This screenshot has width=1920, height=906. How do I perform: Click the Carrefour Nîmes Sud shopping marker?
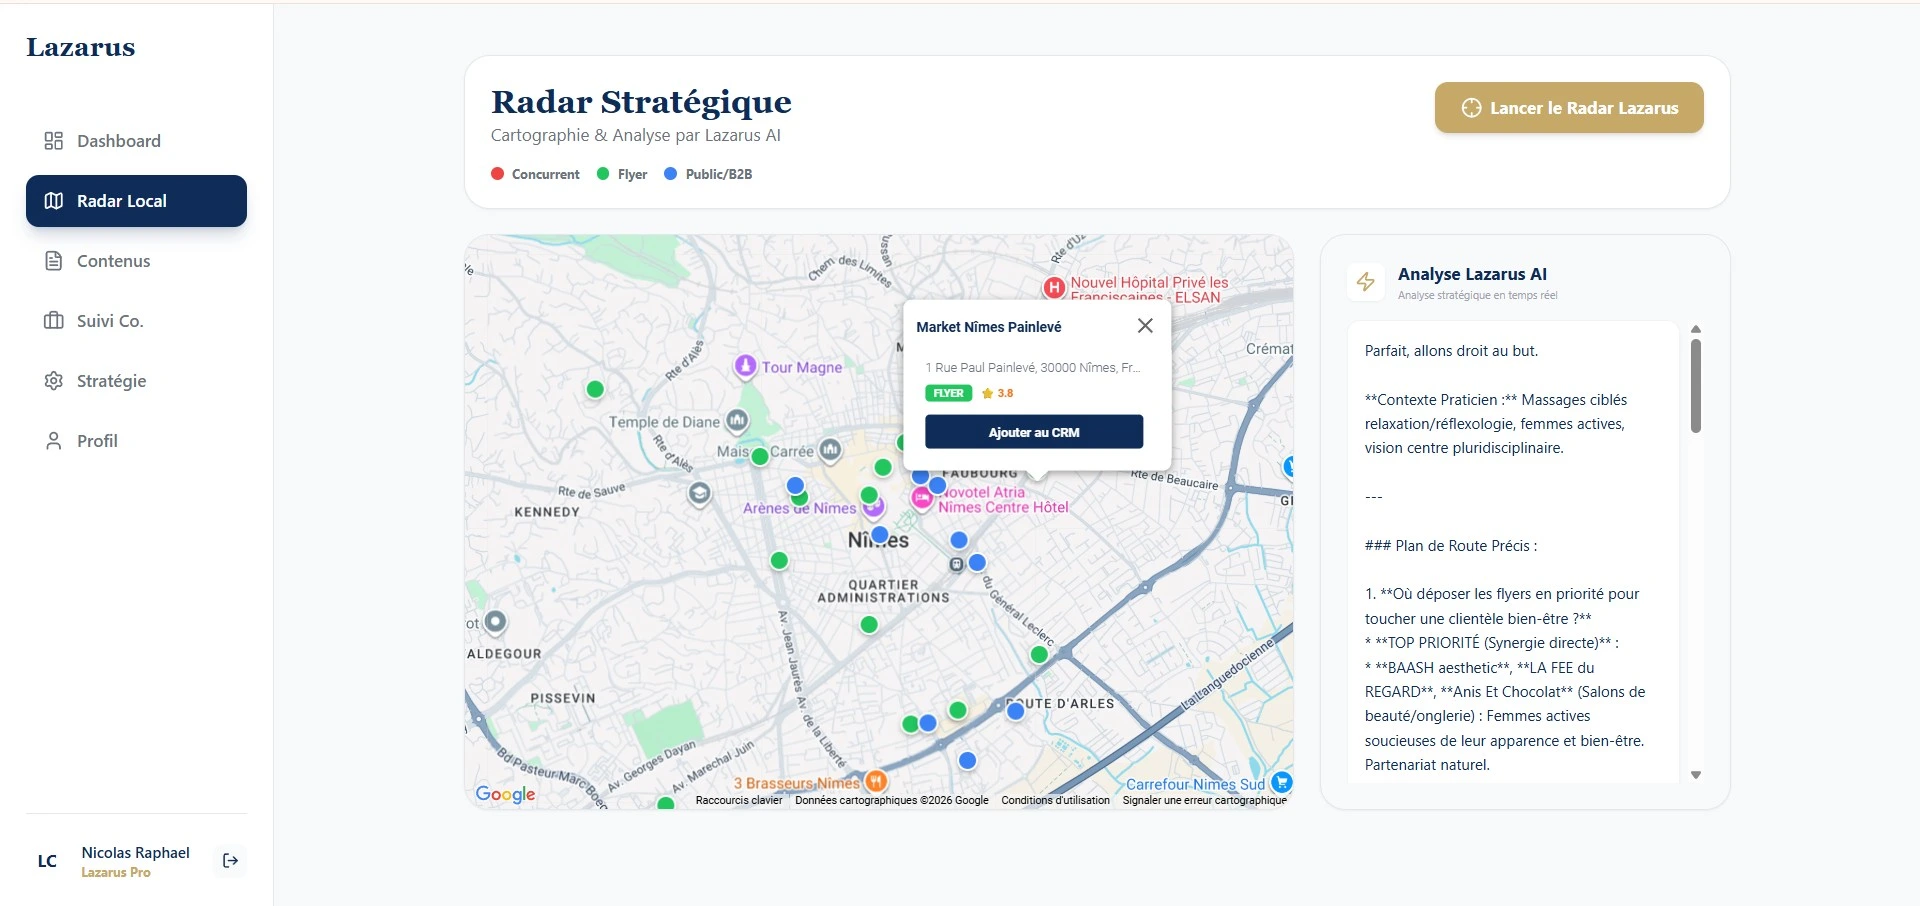(x=1281, y=783)
